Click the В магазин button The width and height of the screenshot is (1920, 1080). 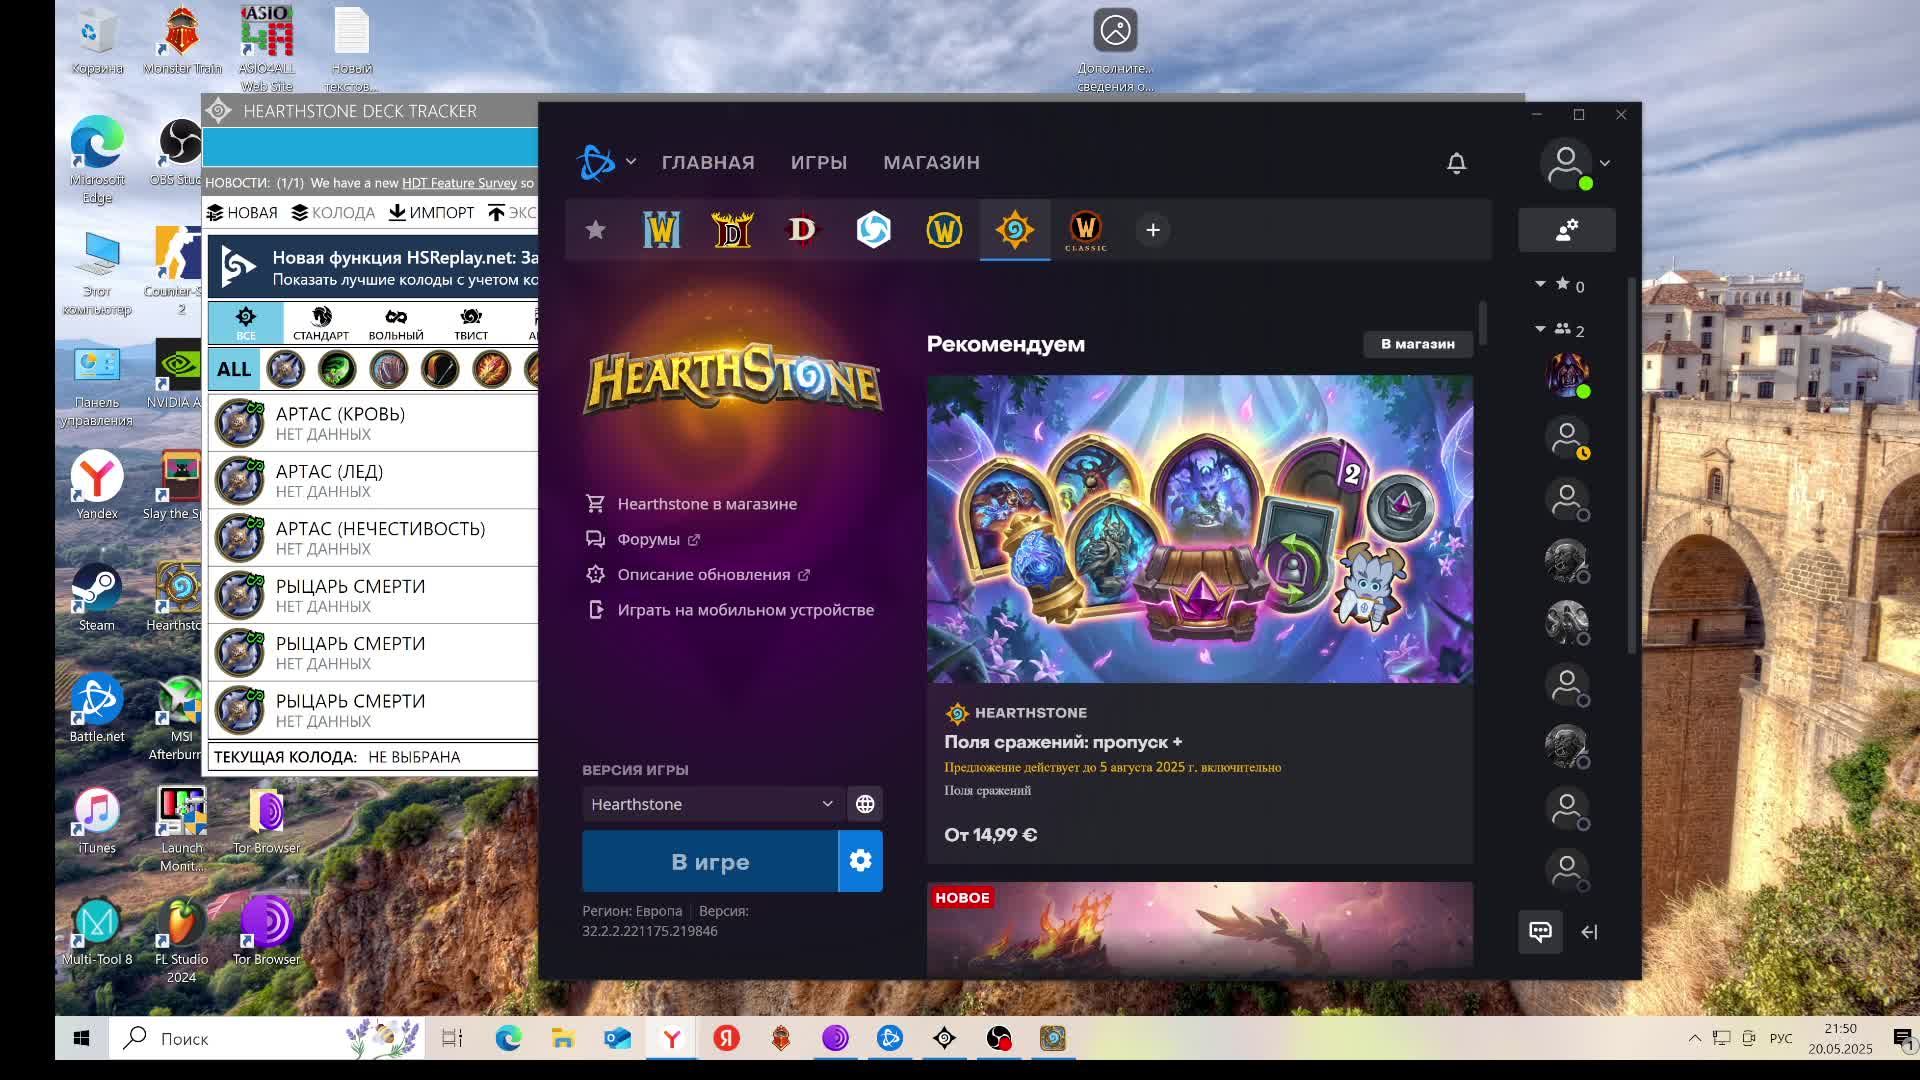(1417, 344)
